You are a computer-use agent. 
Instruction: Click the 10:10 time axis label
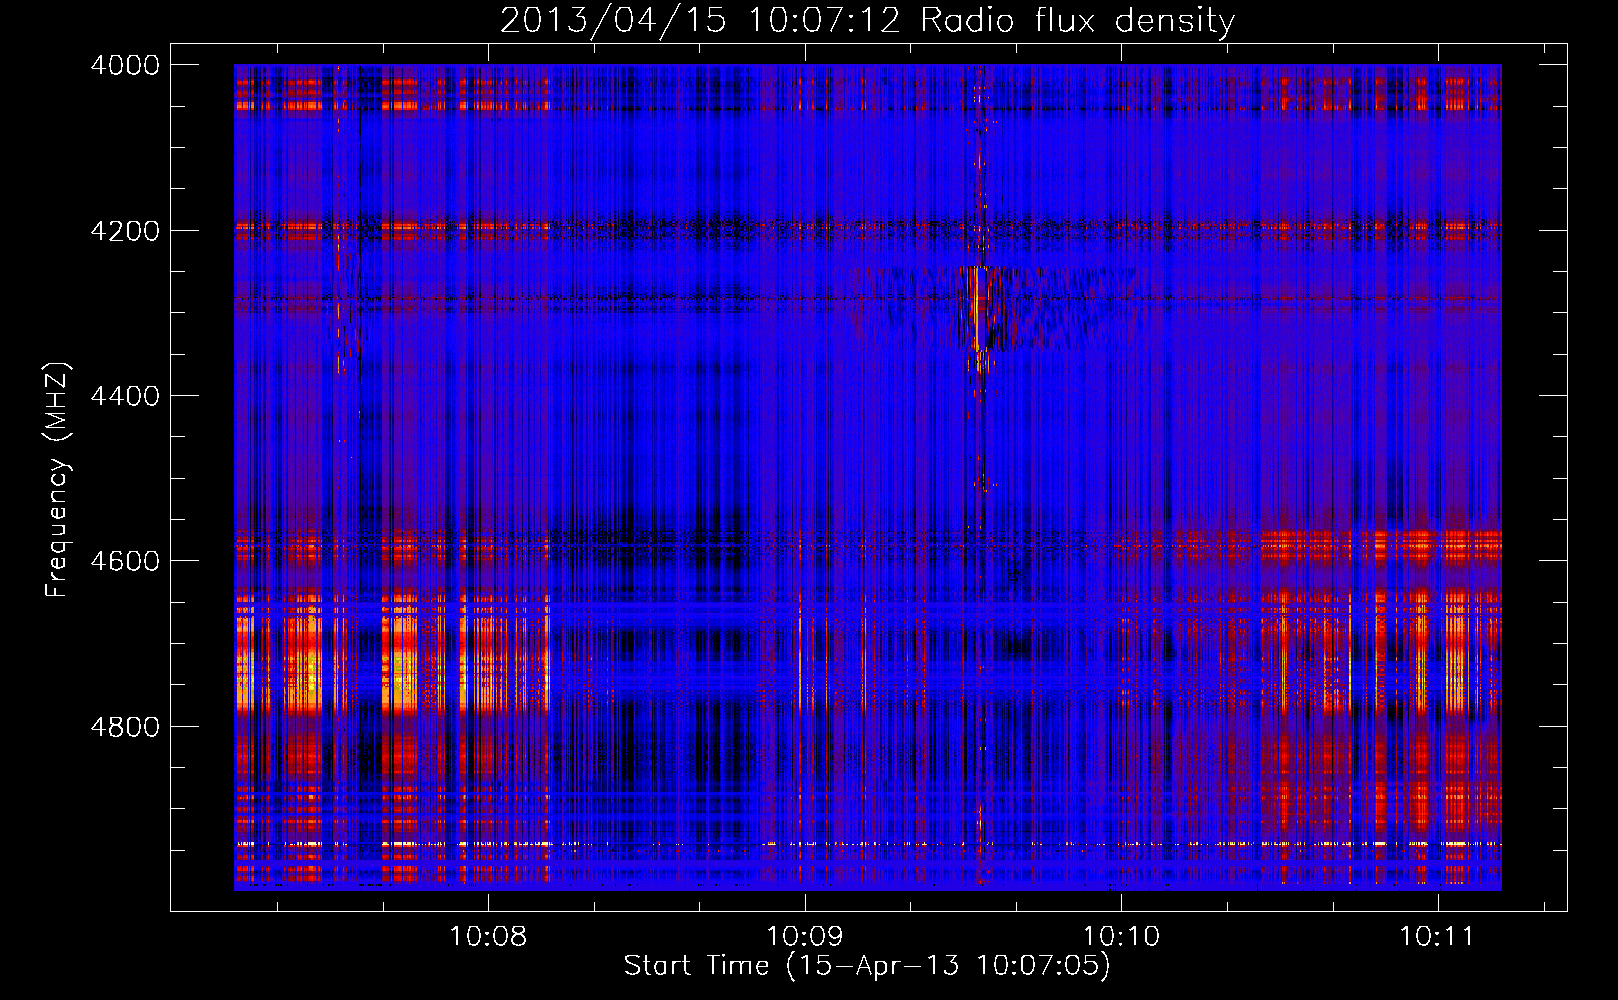[x=1121, y=937]
